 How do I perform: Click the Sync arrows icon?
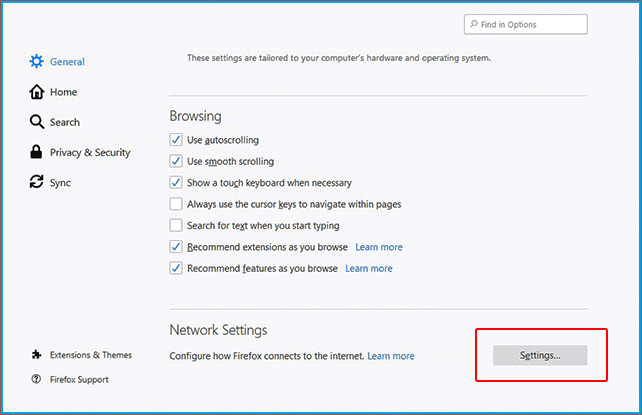(x=37, y=183)
